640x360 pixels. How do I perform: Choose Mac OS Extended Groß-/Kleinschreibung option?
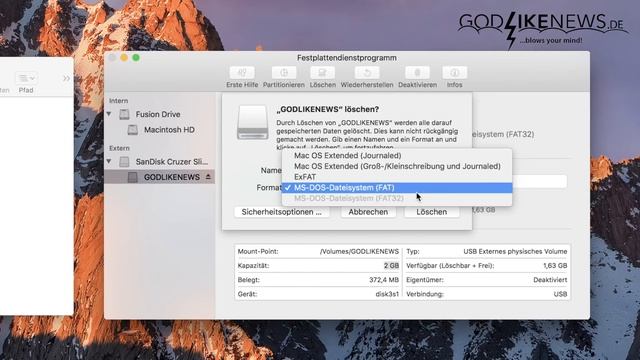click(397, 166)
